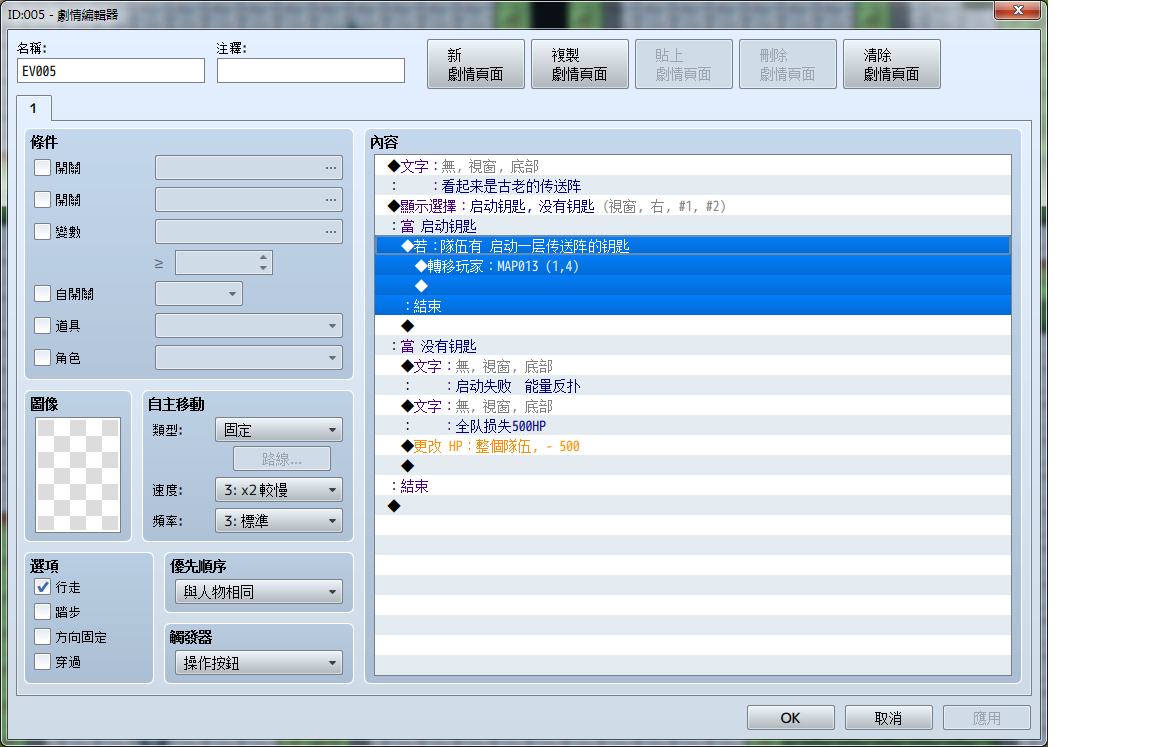The width and height of the screenshot is (1152, 747).
Task: Select event page tab 1
Action: point(34,108)
